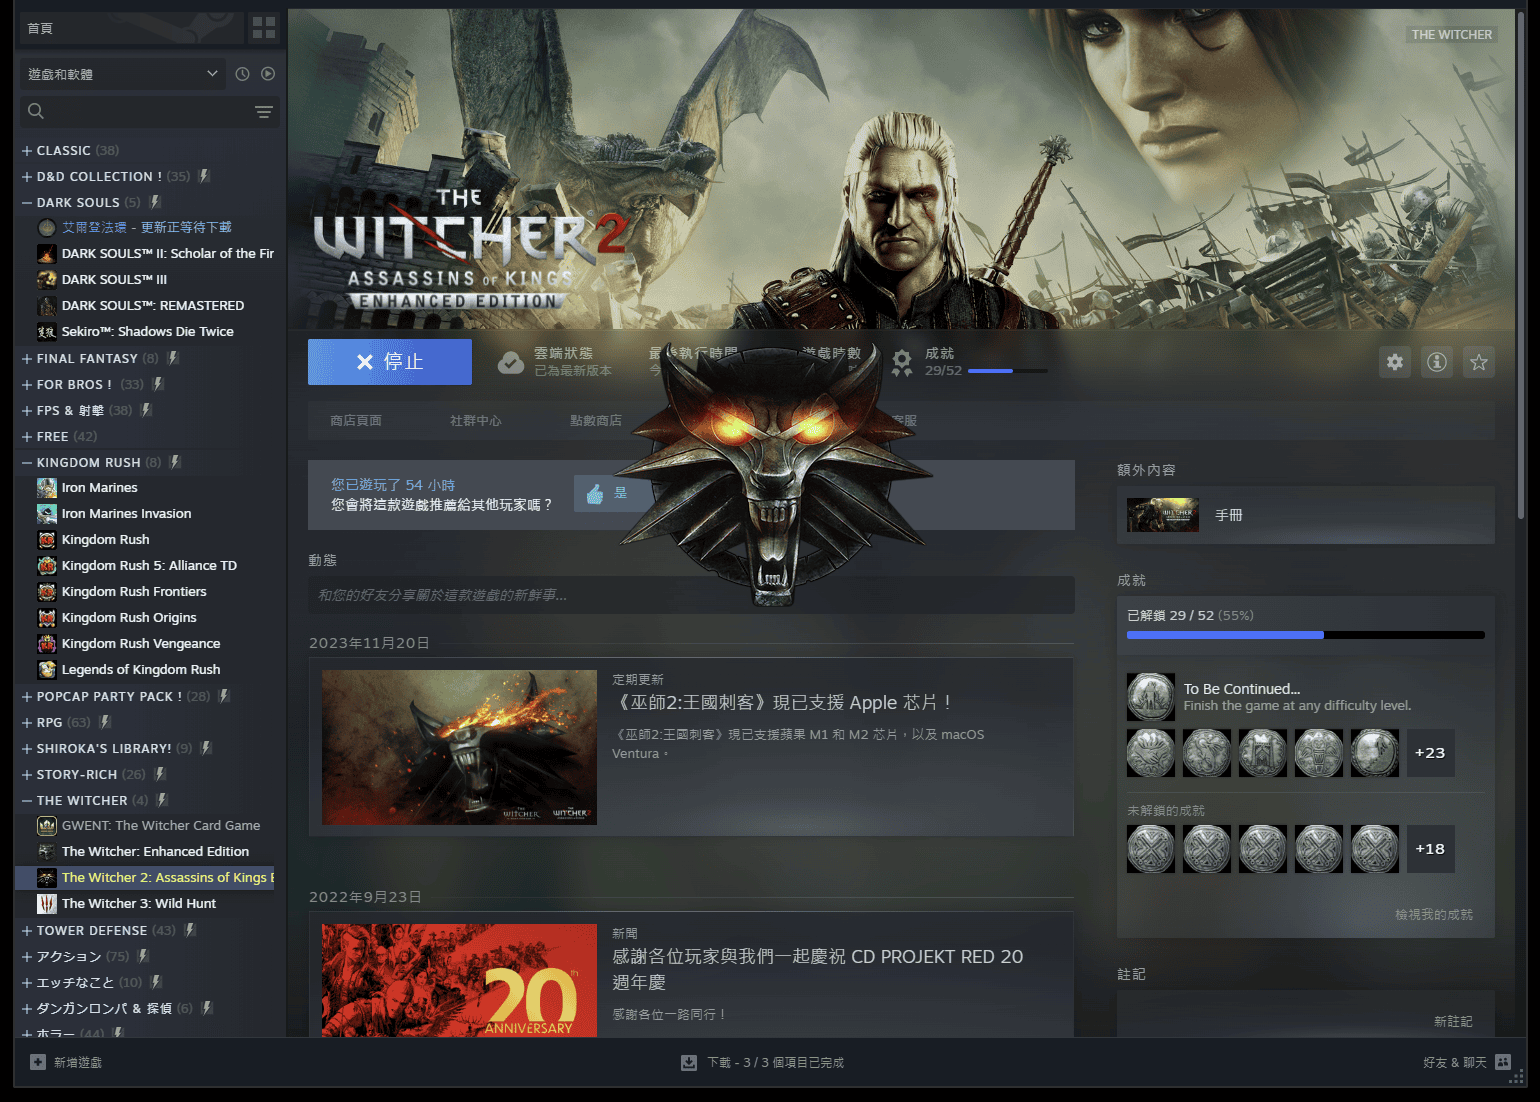Click THE WITCHER collection lightning icon
Screen dimensions: 1540x1102
click(x=162, y=800)
